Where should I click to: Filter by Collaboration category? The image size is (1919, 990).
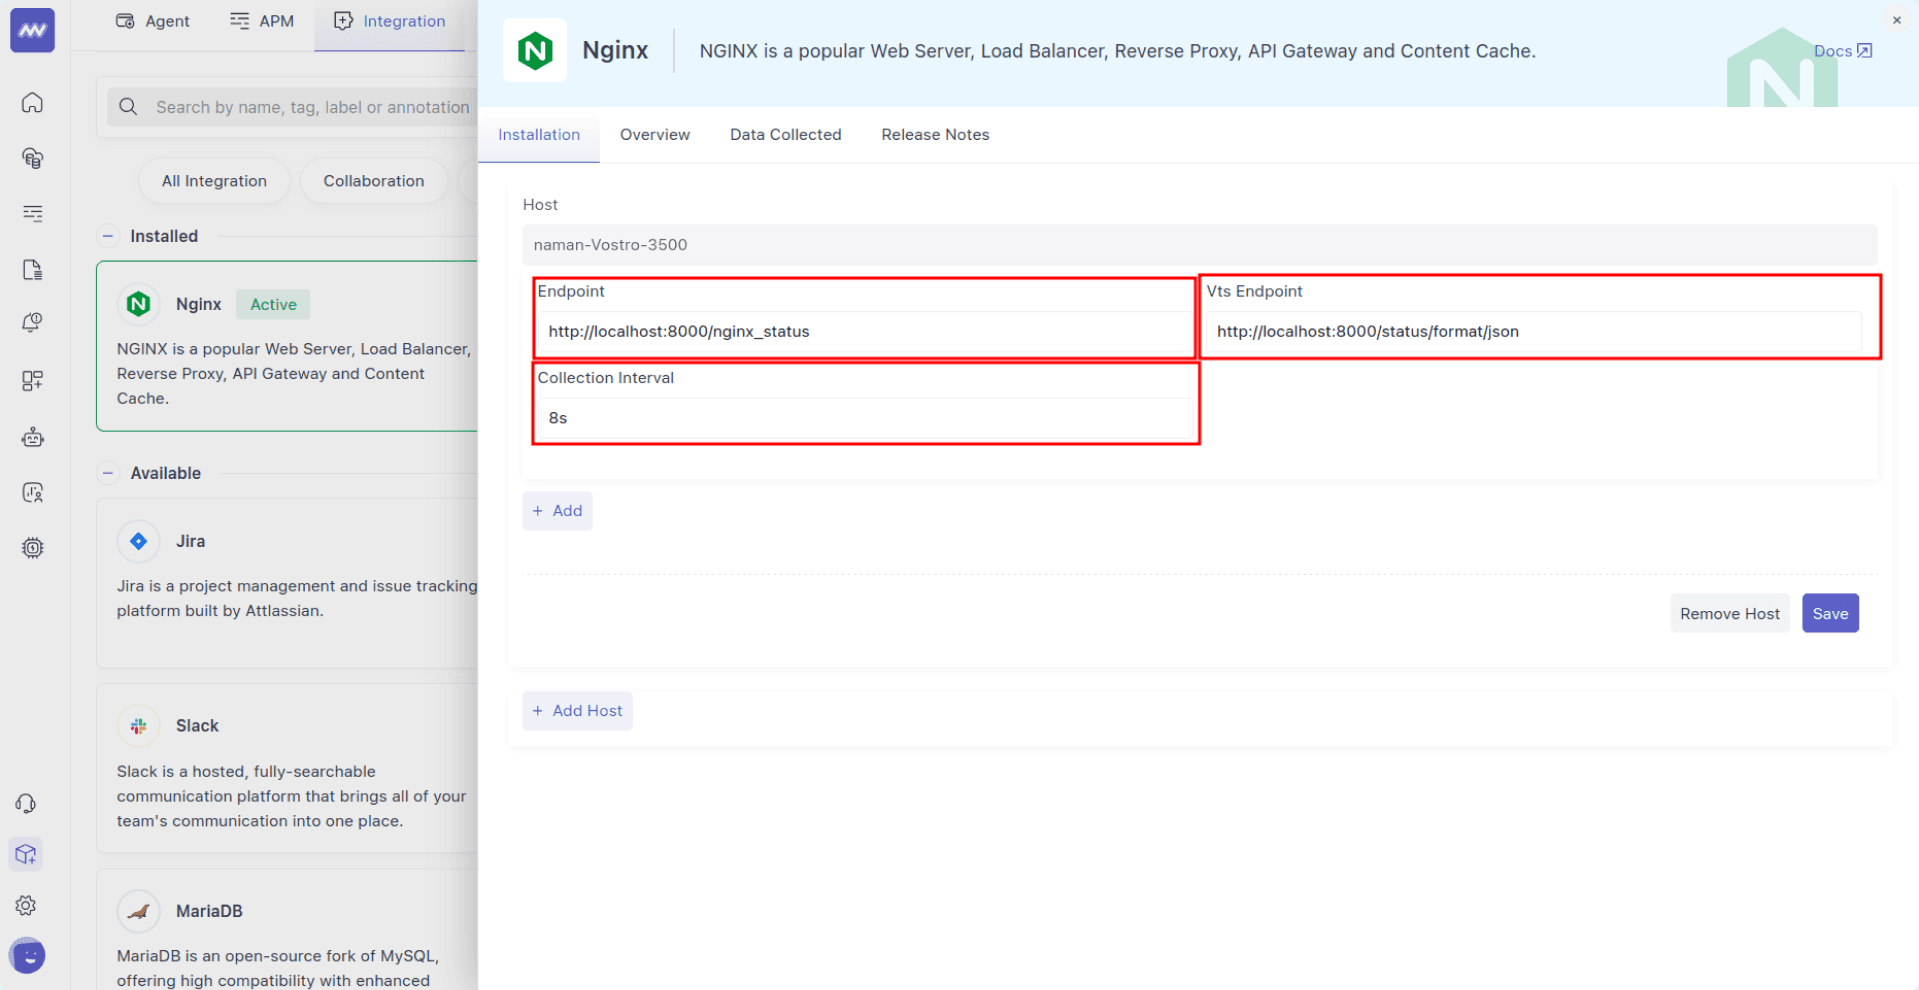374,181
